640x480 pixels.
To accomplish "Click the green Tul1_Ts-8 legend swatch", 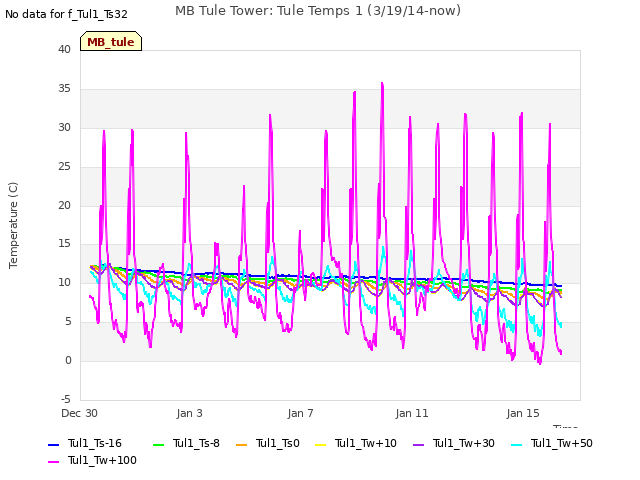I will [158, 444].
